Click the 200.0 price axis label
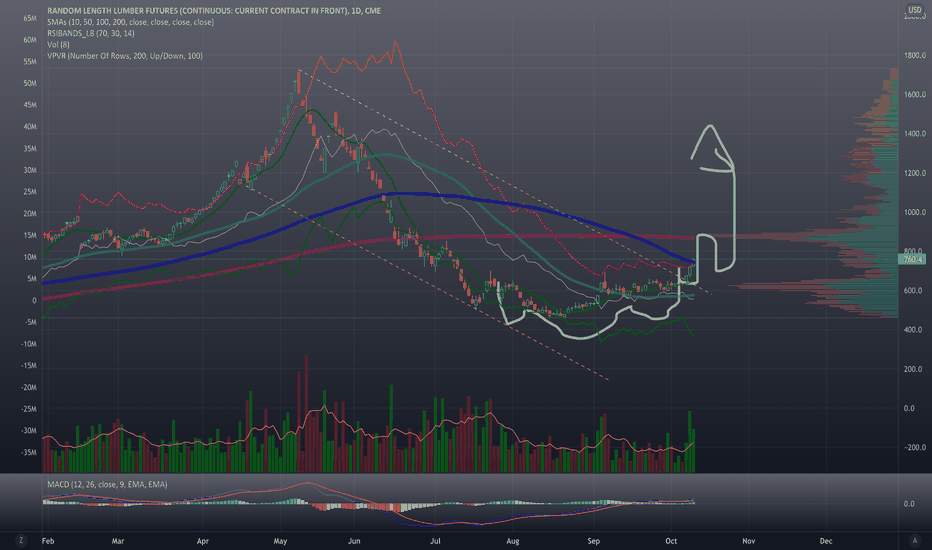This screenshot has width=932, height=550. 913,369
